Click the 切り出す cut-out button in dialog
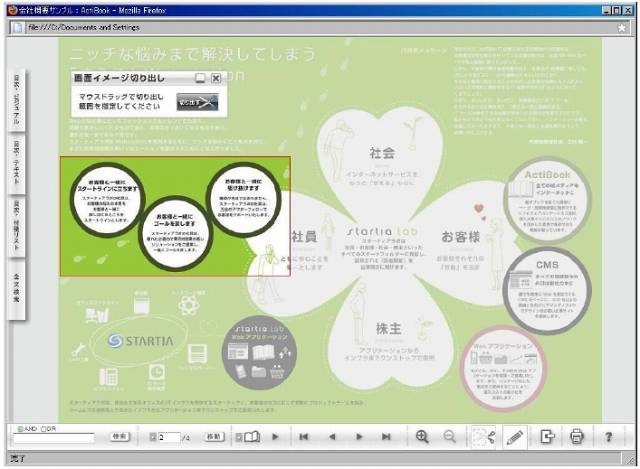This screenshot has width=640, height=469. 198,102
